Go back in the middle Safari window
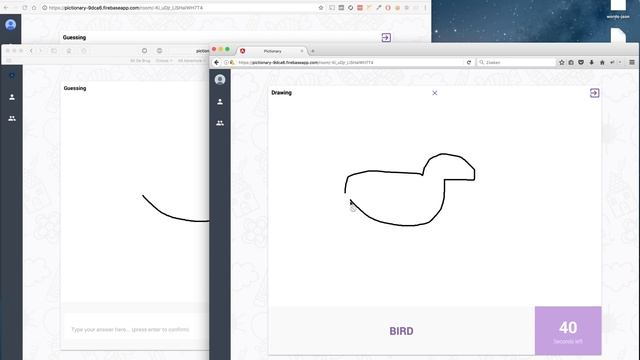This screenshot has height=360, width=640. point(31,51)
